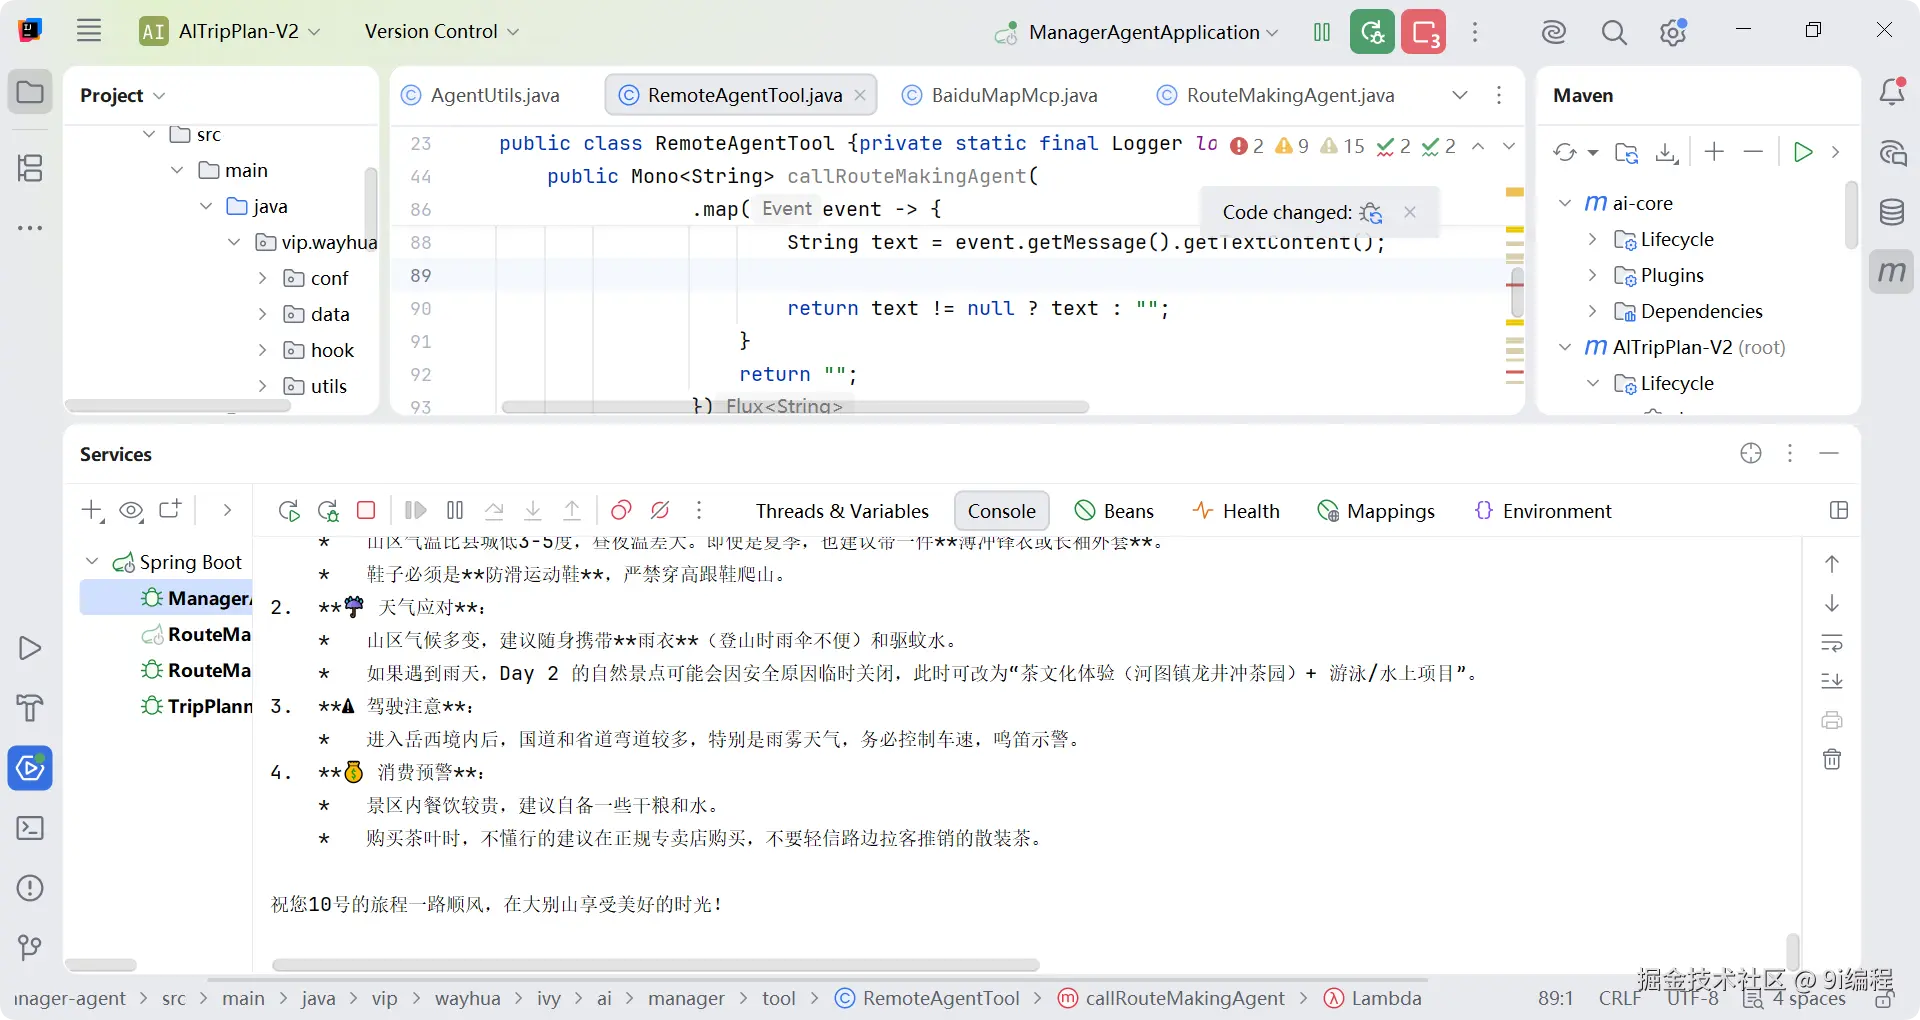1920x1020 pixels.
Task: Open AI assistant swirl icon in title bar
Action: (1553, 32)
